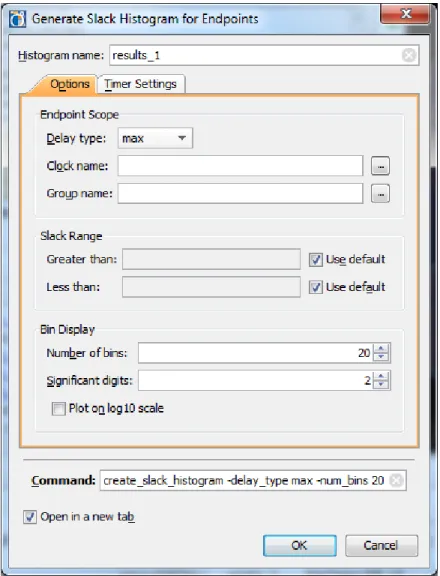Increase the Number of bins value

point(381,349)
